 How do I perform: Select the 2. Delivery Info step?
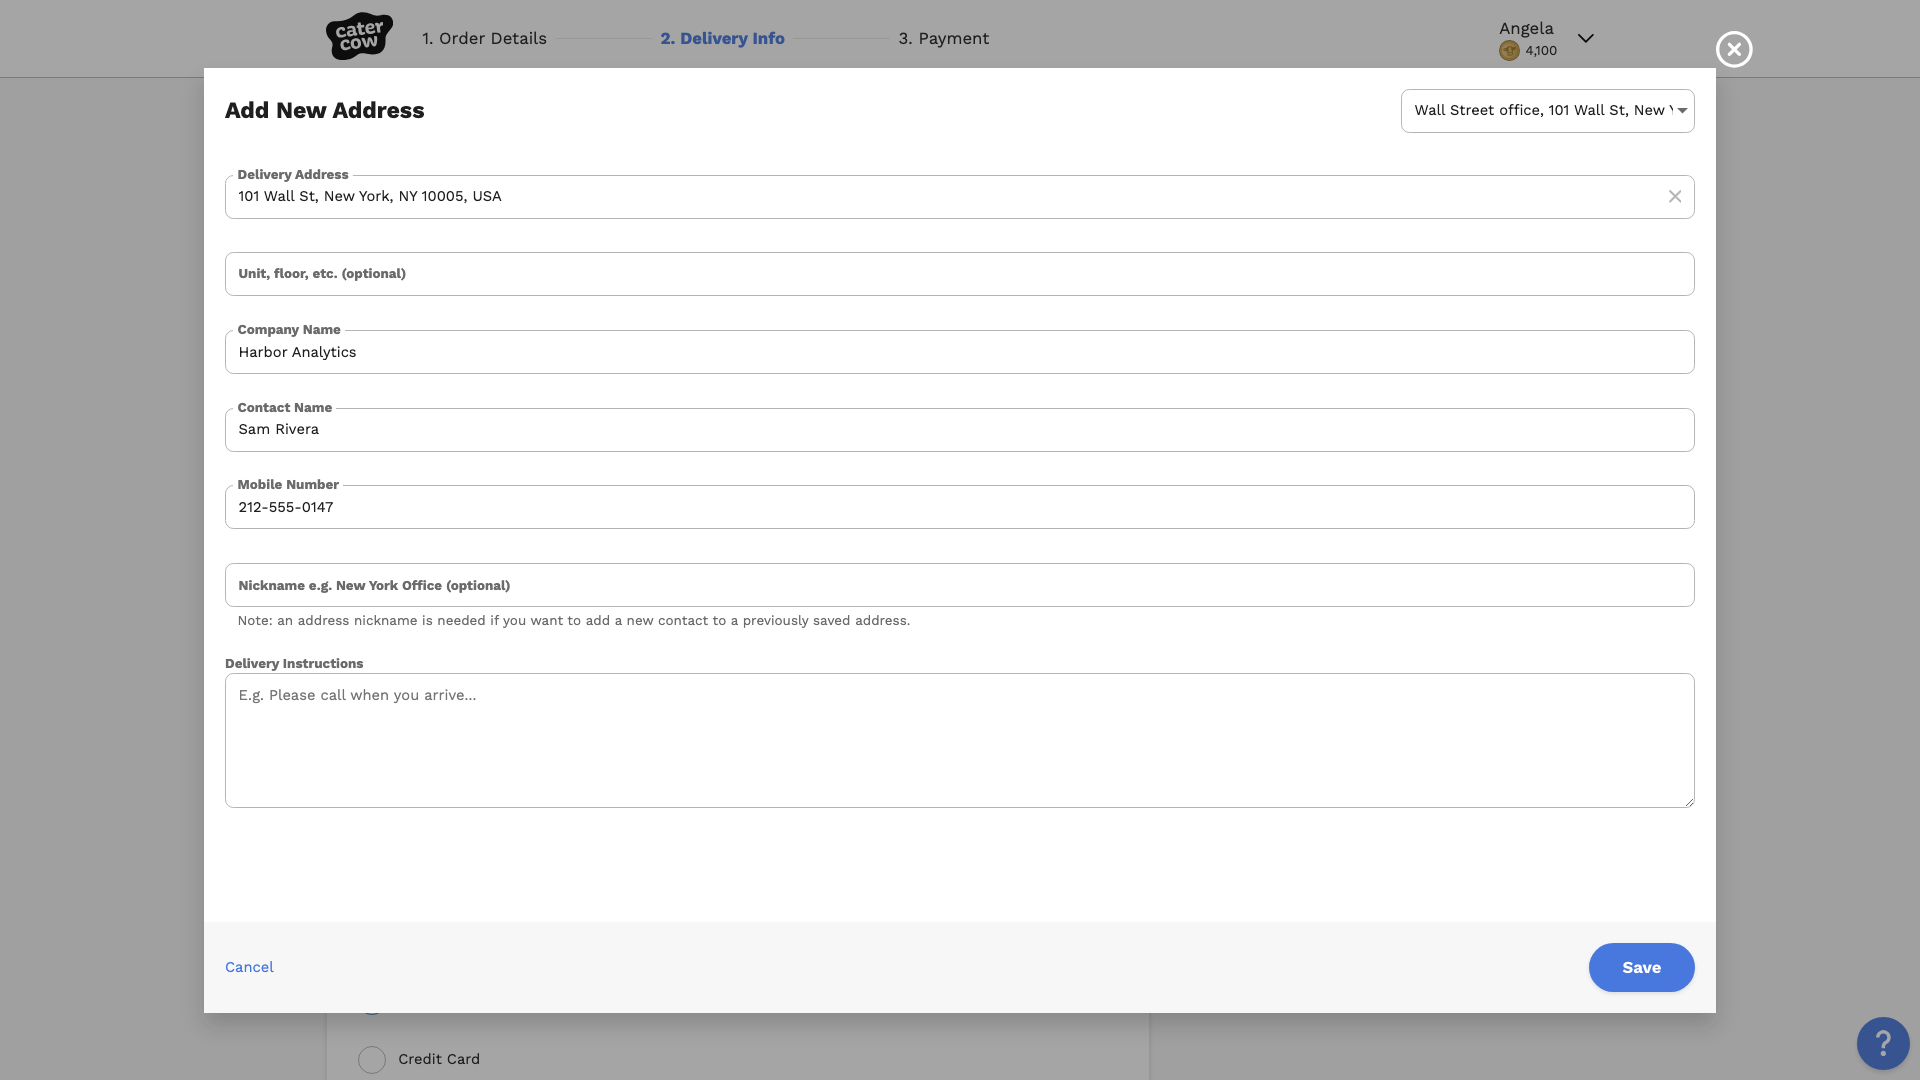click(722, 38)
